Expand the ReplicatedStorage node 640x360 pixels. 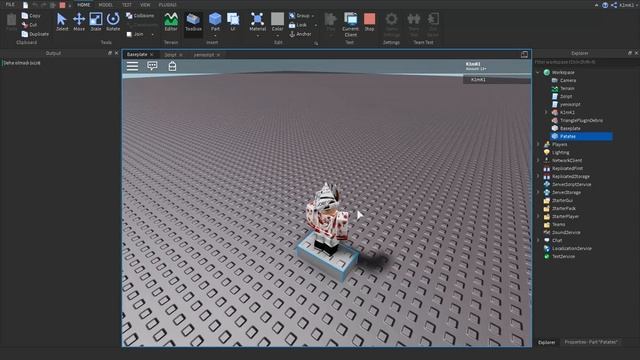click(538, 176)
